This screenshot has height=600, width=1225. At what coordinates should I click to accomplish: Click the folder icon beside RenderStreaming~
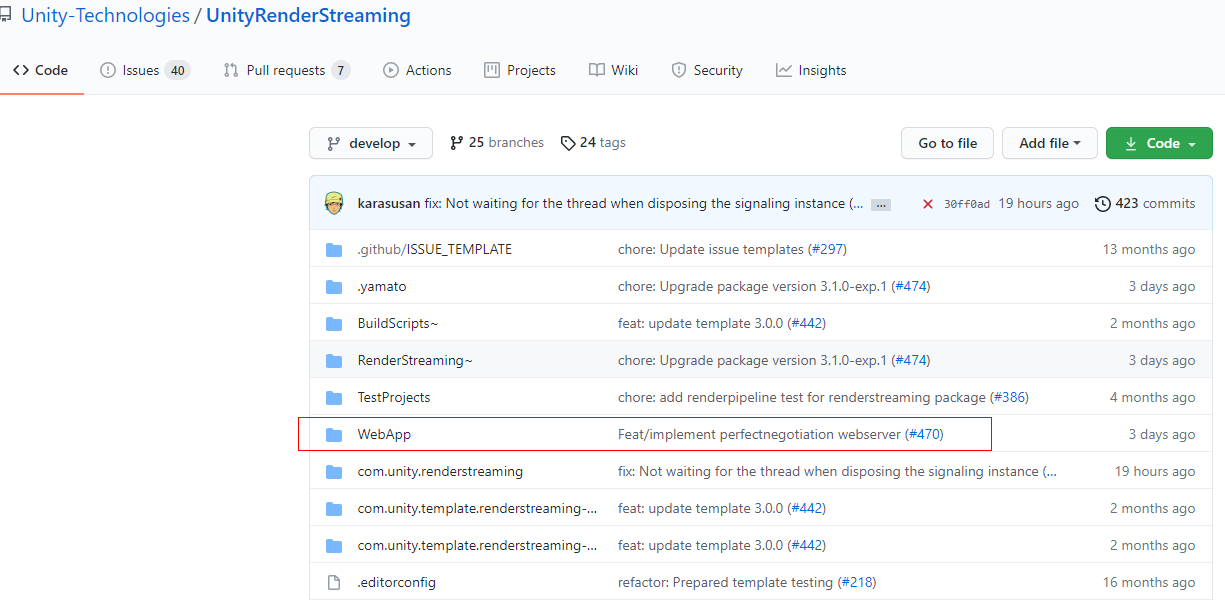334,360
